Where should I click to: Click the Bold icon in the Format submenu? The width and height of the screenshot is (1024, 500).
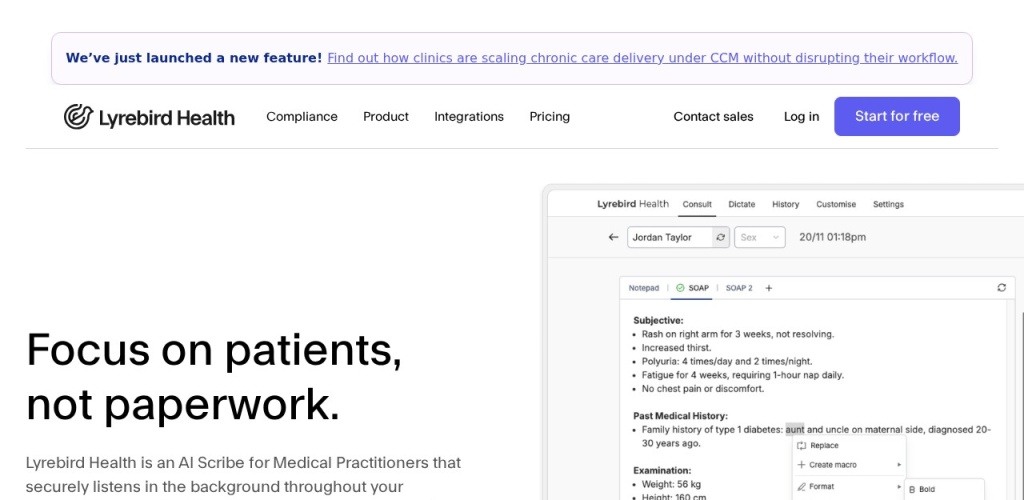tap(912, 489)
